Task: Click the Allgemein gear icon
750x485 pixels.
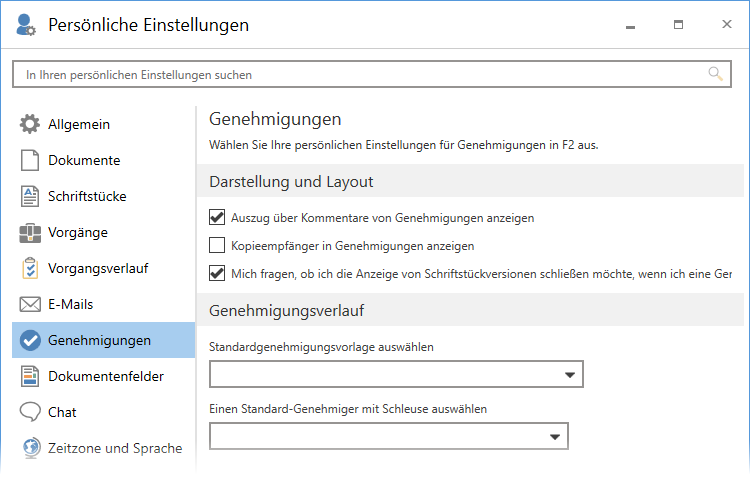Action: click(x=30, y=124)
